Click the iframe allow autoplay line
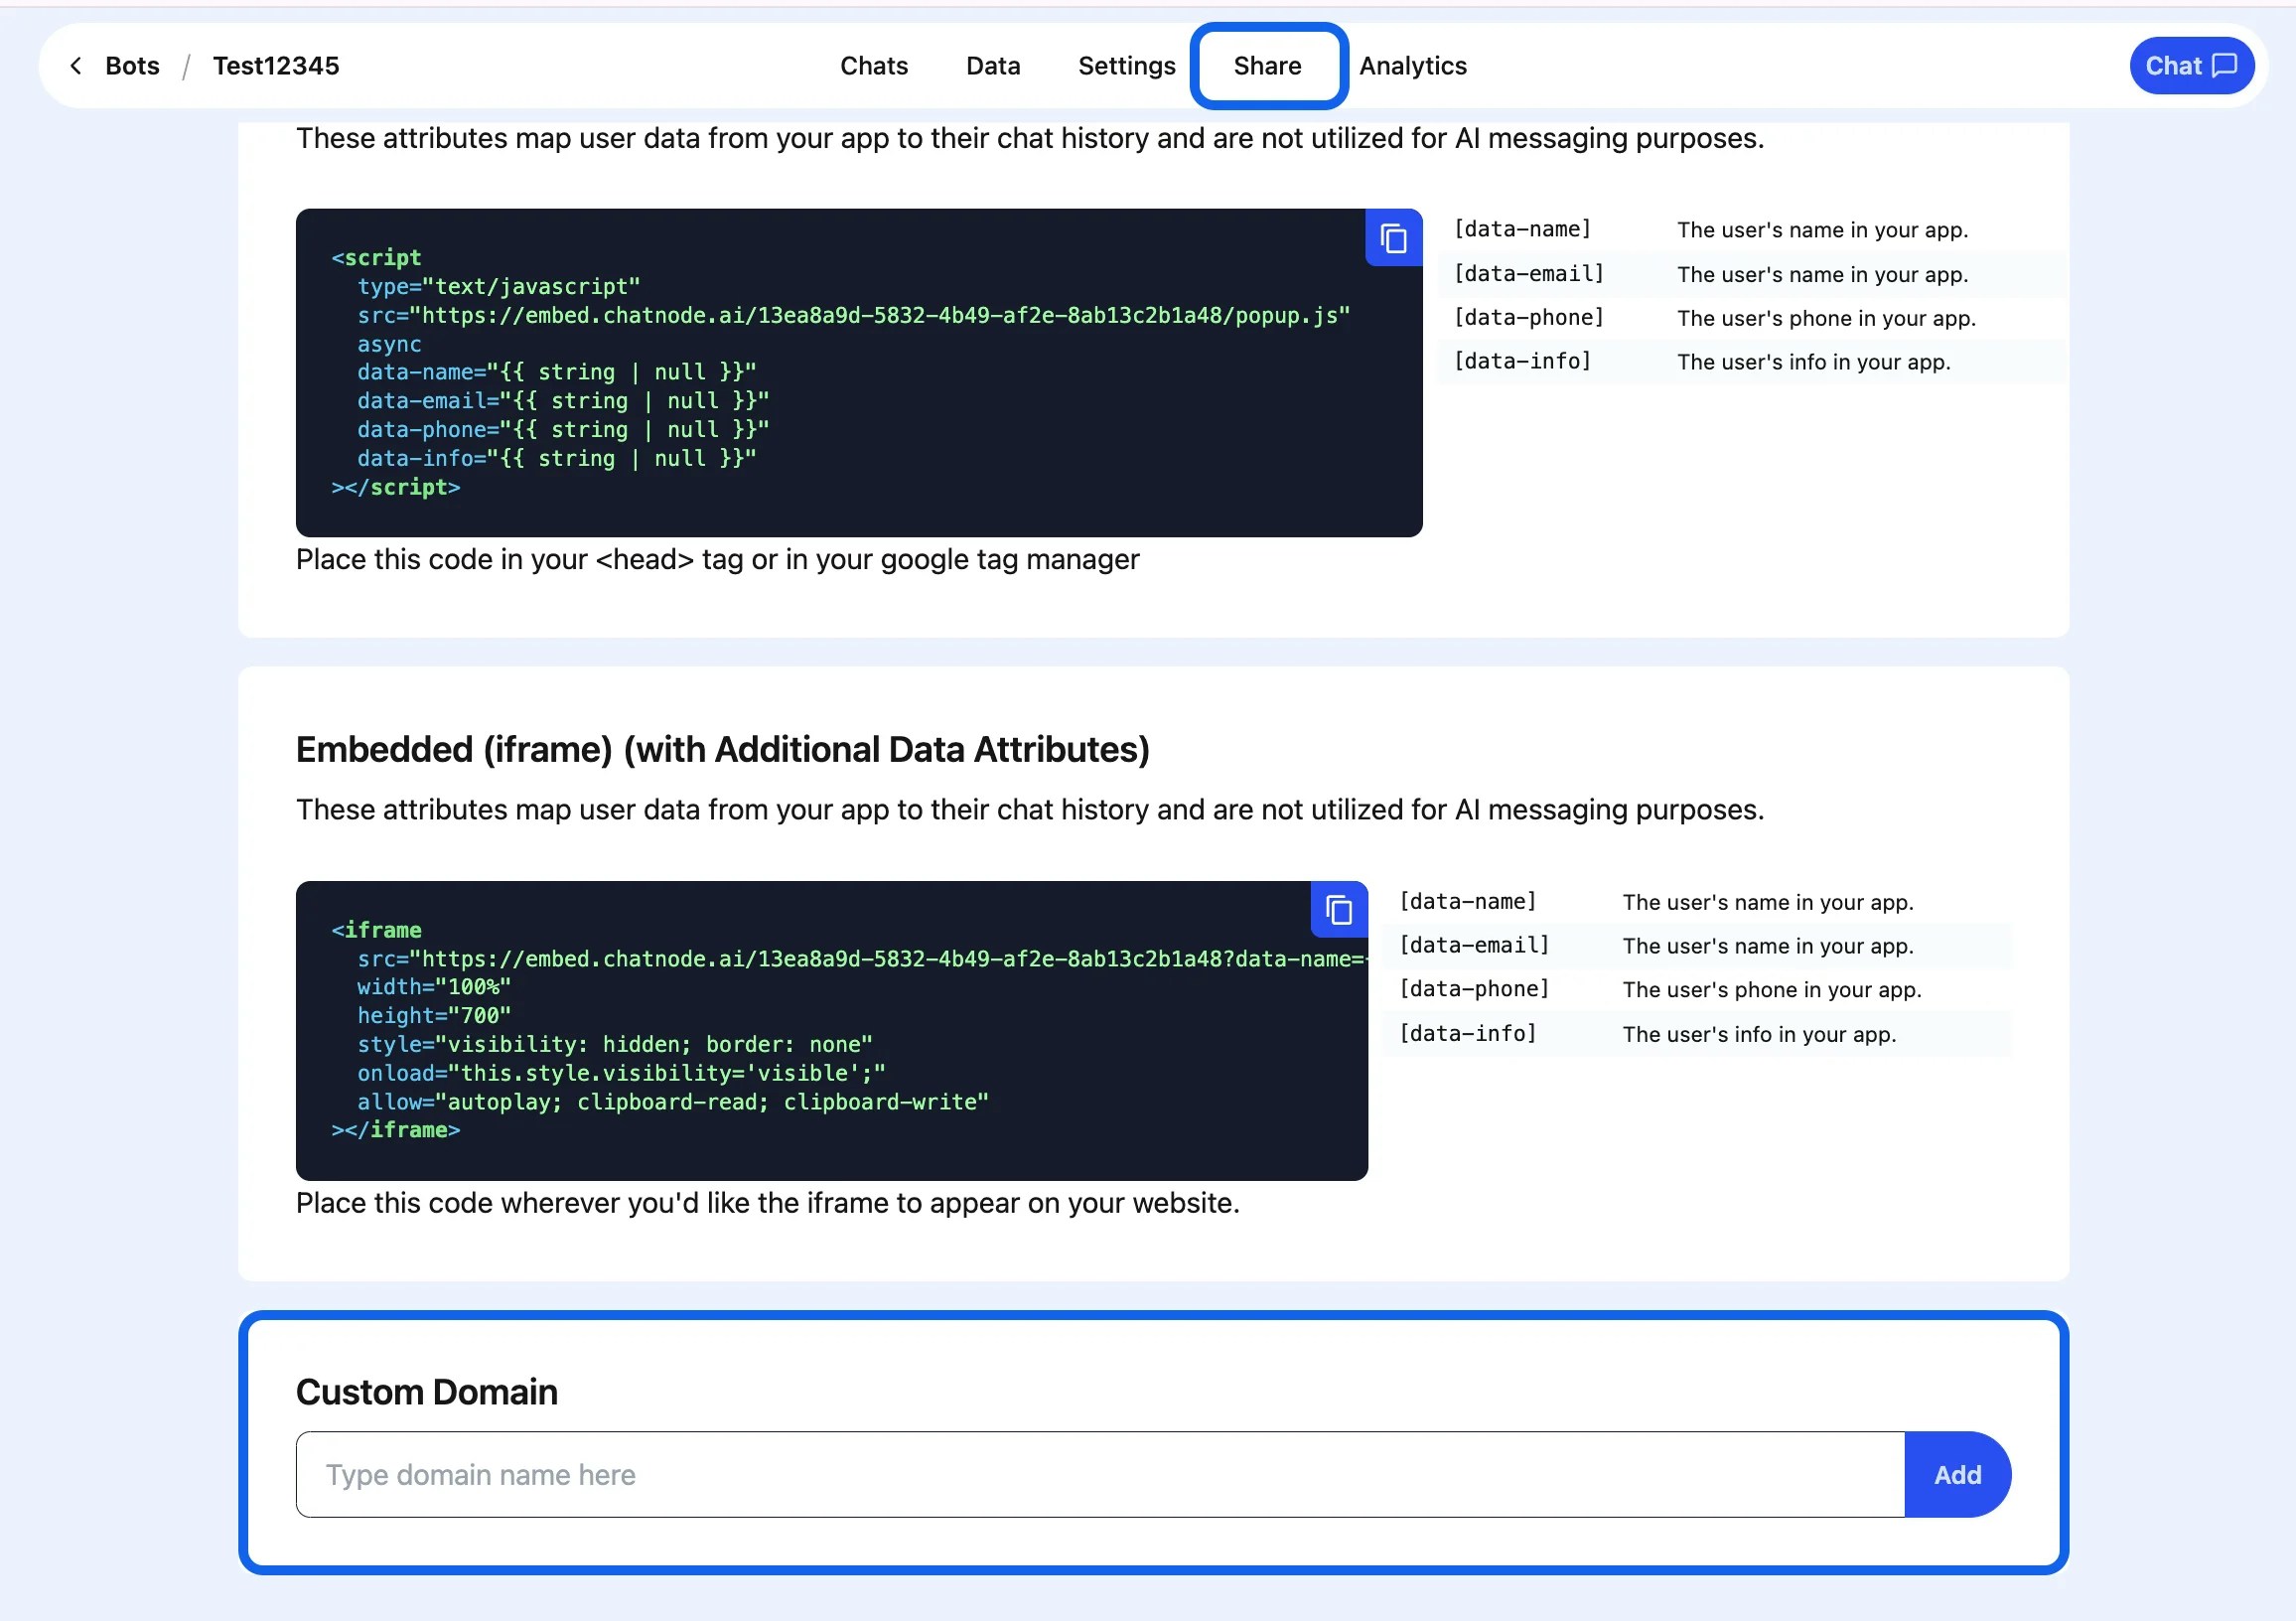The image size is (2296, 1621). click(x=673, y=1101)
